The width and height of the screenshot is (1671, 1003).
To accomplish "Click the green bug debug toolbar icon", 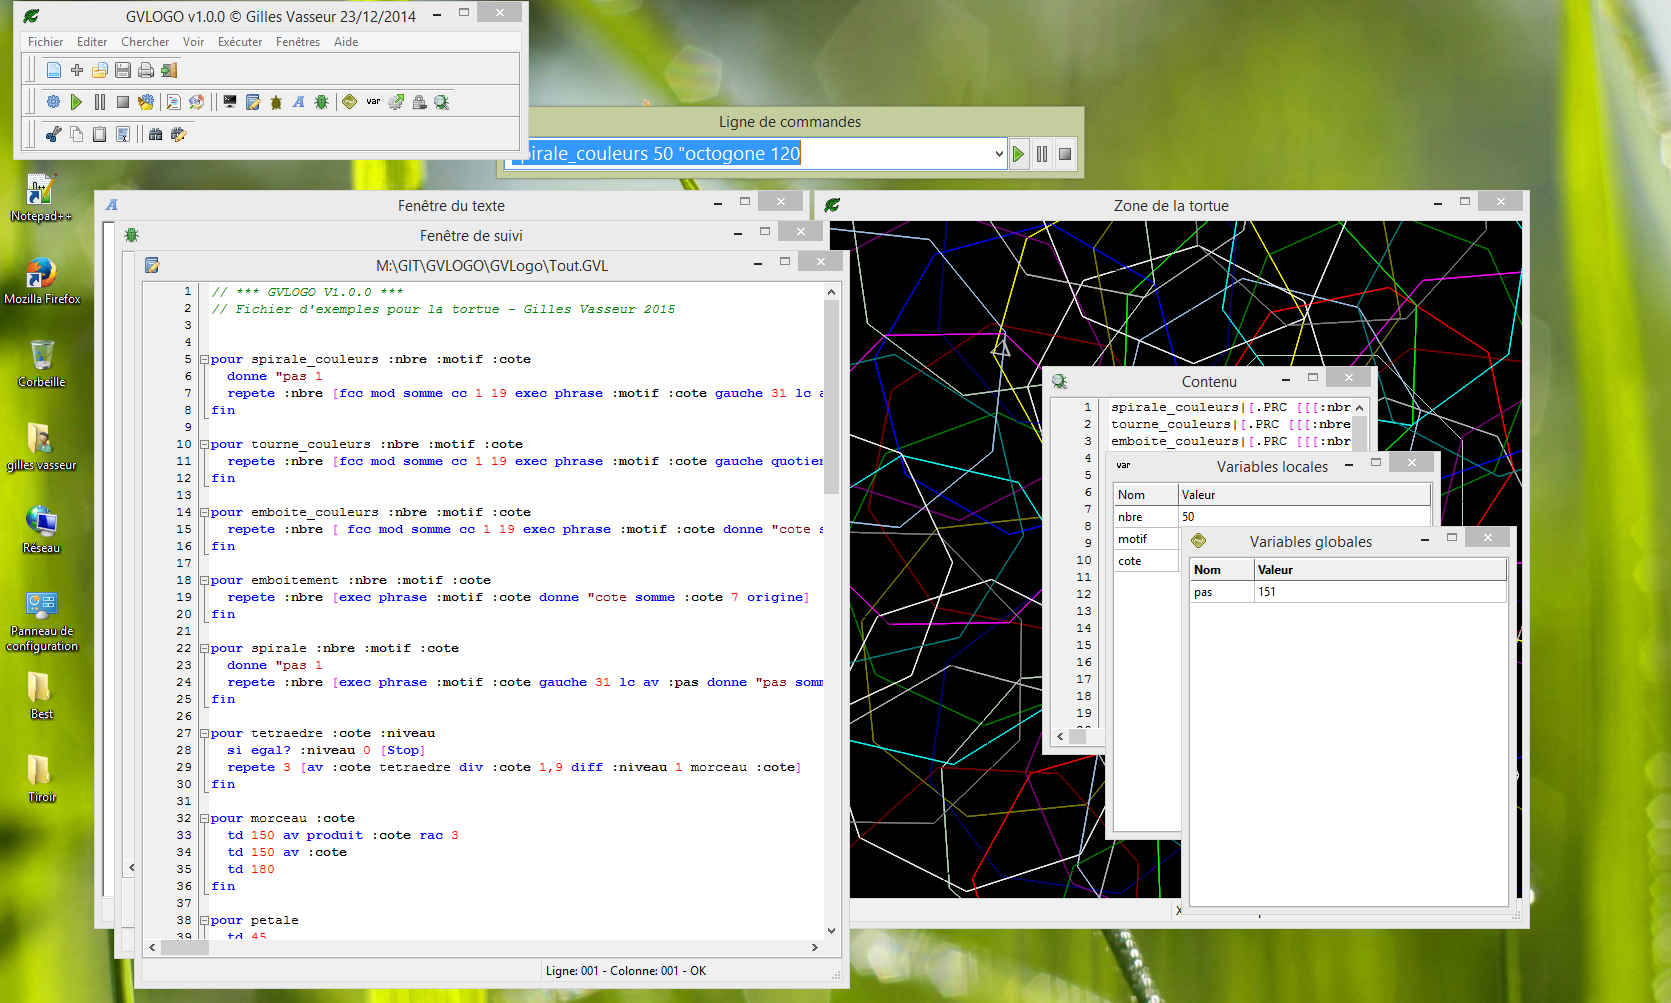I will coord(321,102).
